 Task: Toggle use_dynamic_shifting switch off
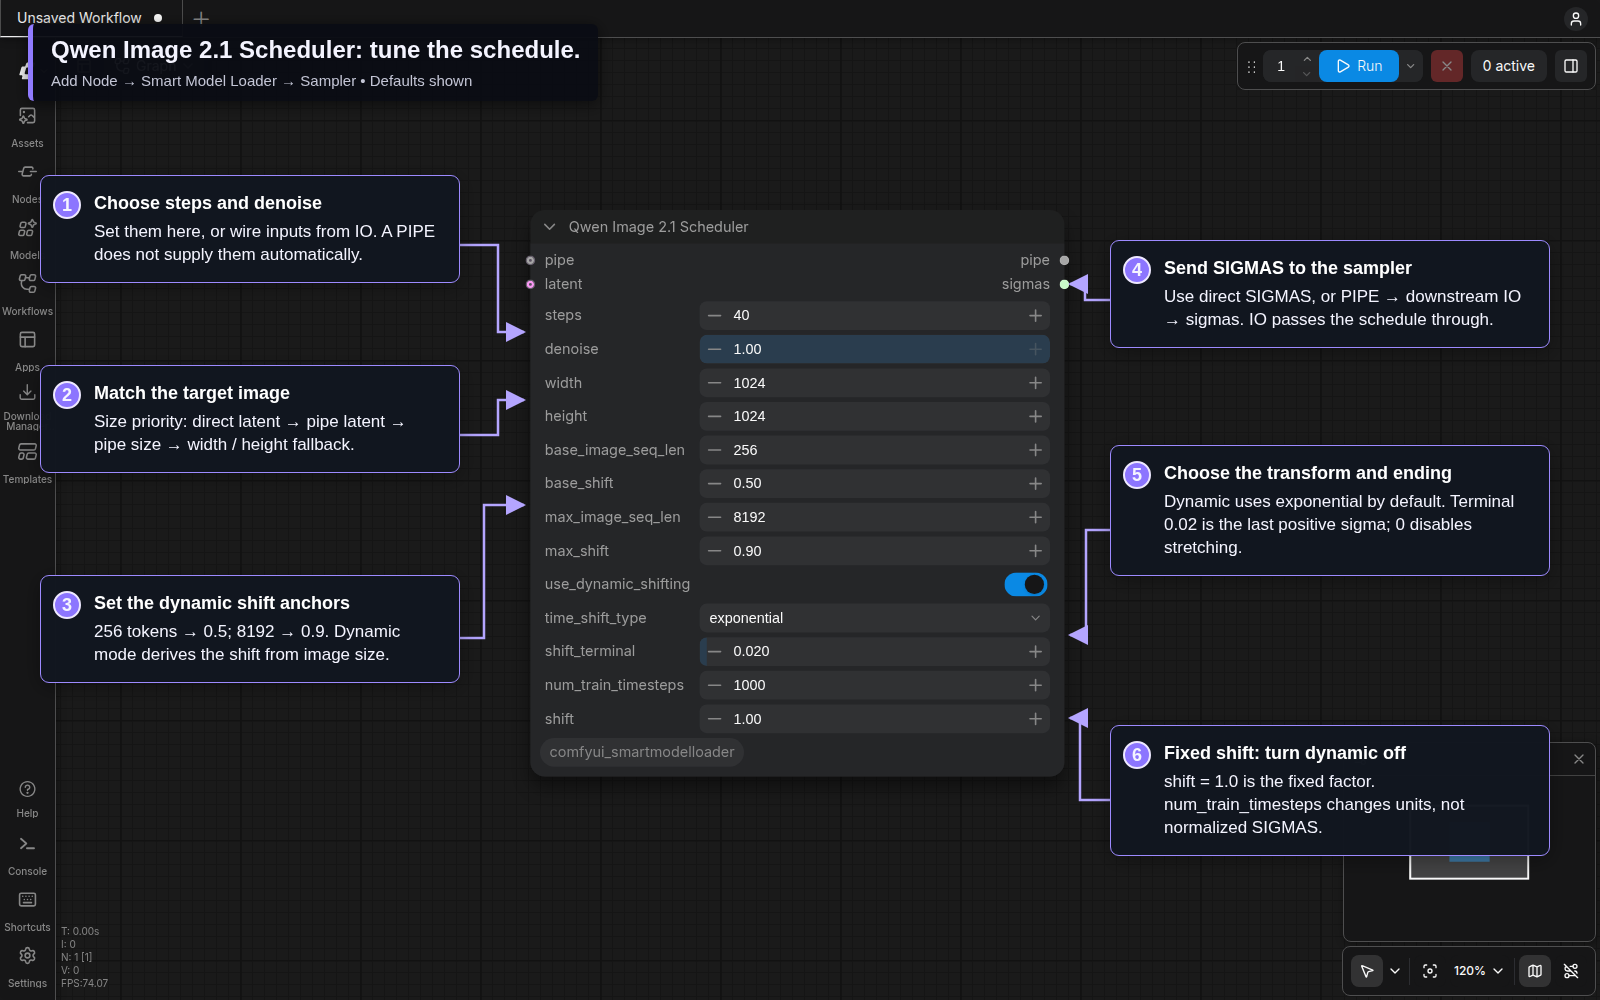1026,584
